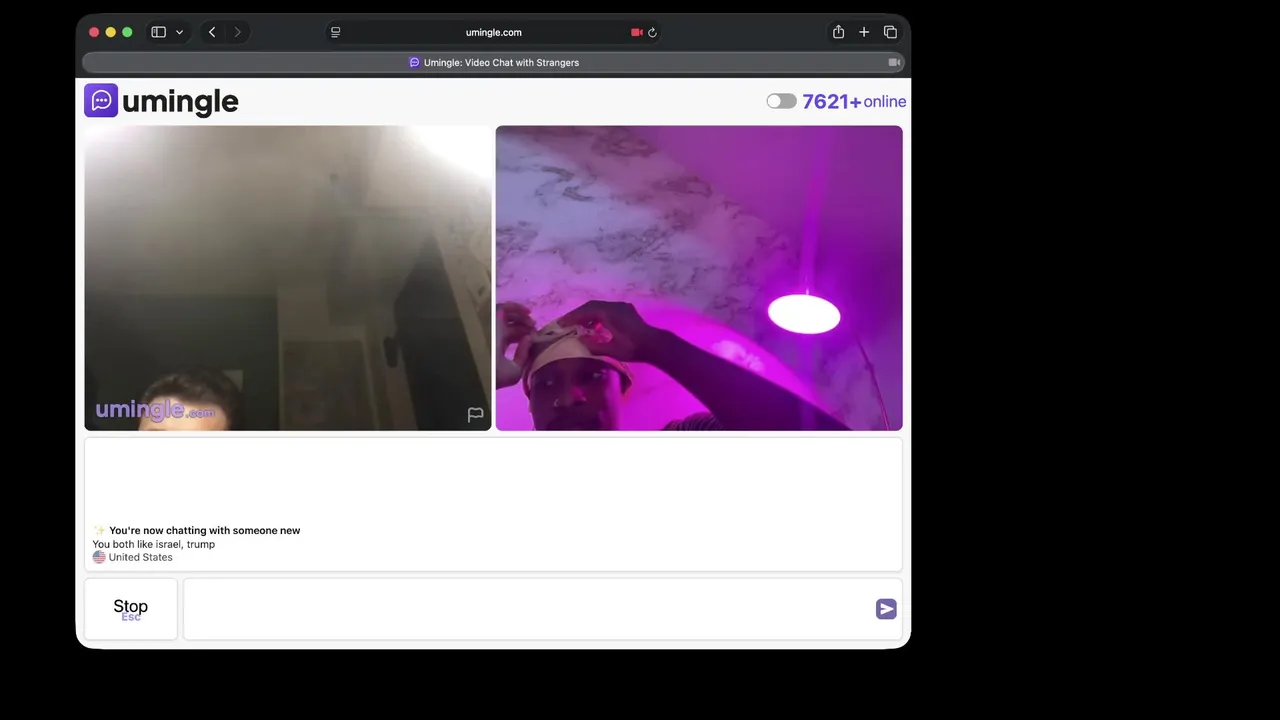
Task: Click the Umingle chat bubble logo icon
Action: (x=101, y=101)
